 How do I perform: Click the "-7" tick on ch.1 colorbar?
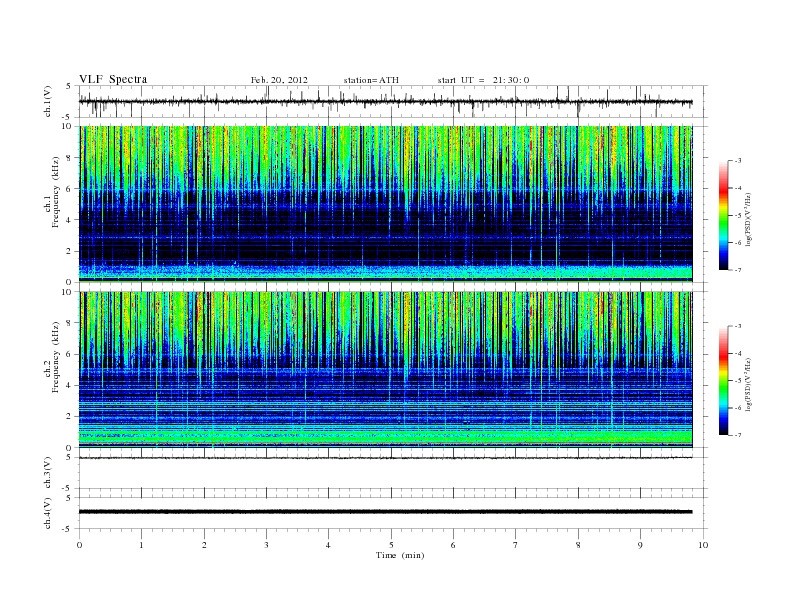point(737,270)
